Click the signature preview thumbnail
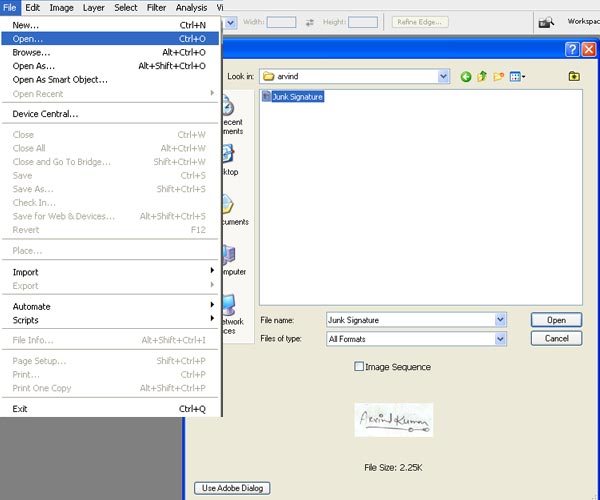This screenshot has width=600, height=500. click(x=394, y=420)
